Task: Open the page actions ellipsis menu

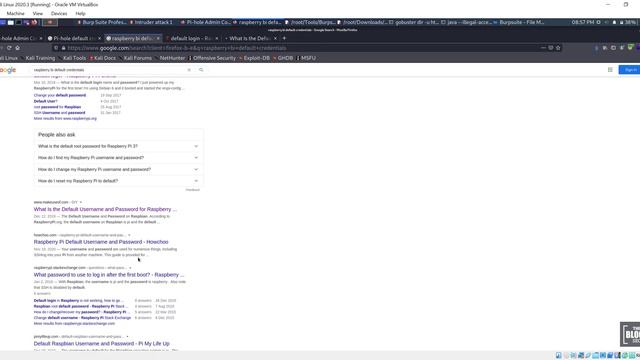Action: [x=543, y=48]
